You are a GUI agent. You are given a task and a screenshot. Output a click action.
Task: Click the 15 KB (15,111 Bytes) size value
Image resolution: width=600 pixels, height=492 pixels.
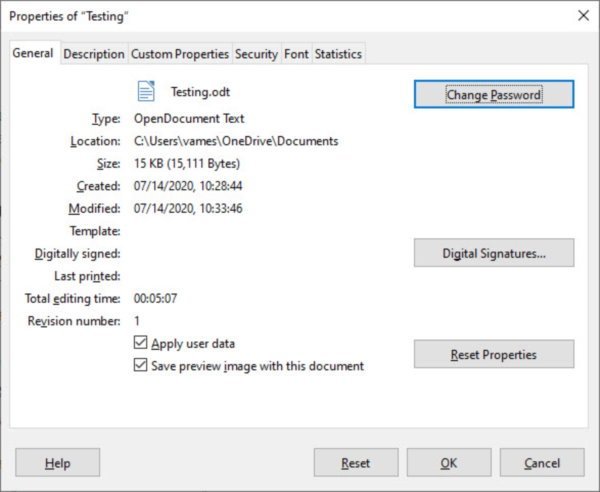[x=187, y=164]
